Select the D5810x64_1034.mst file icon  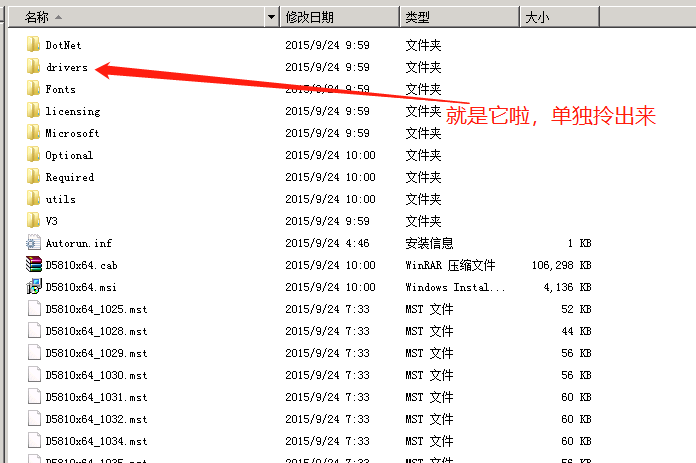pos(34,441)
